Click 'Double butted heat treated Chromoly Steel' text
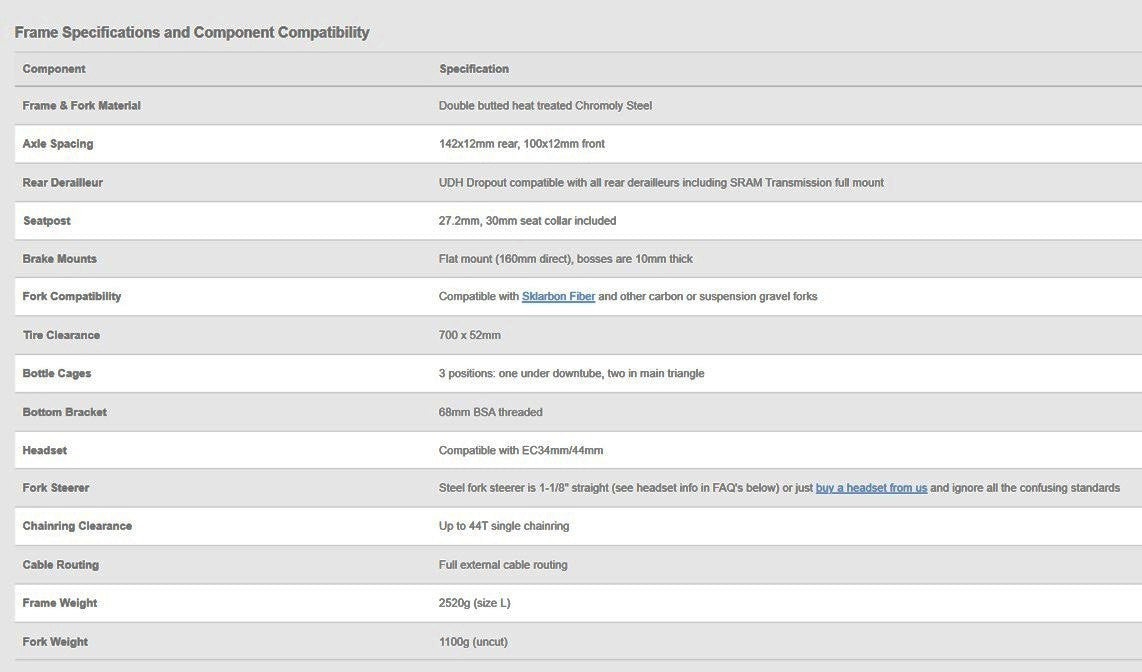The height and width of the screenshot is (672, 1142). point(546,106)
